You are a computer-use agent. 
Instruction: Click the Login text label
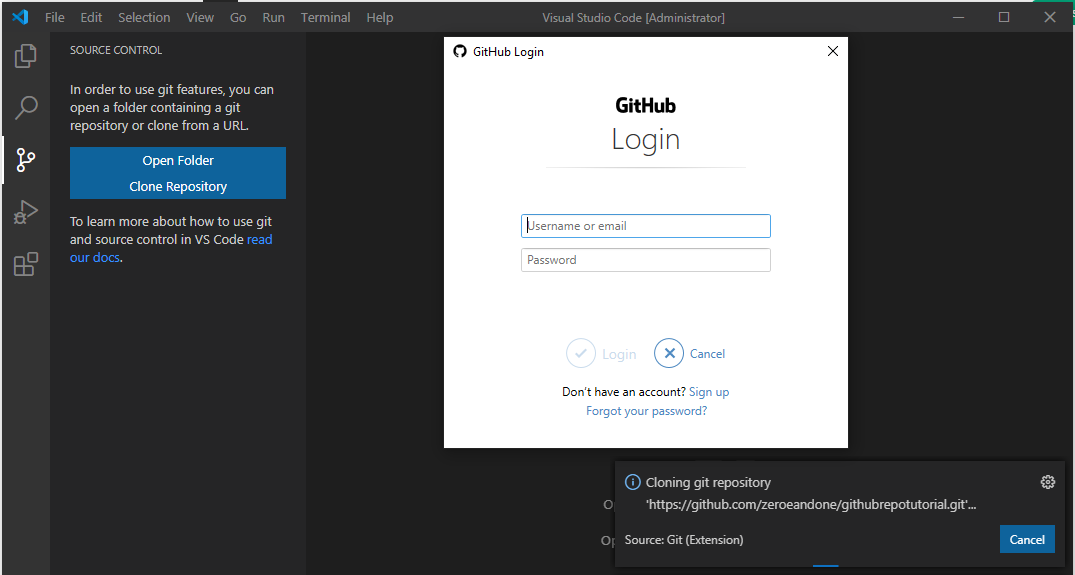pos(619,354)
